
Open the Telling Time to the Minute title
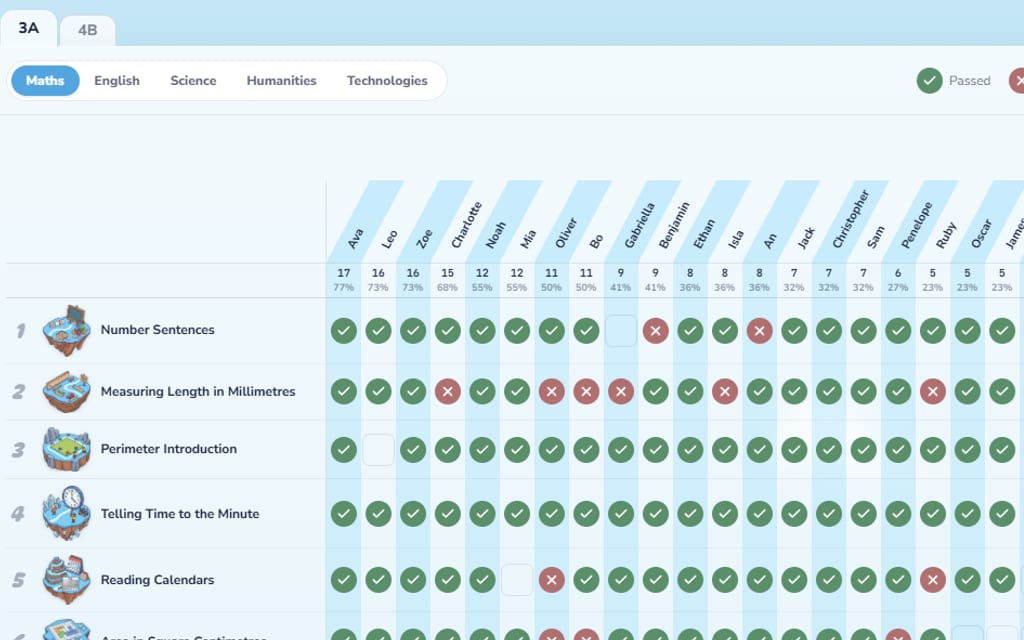coord(180,513)
